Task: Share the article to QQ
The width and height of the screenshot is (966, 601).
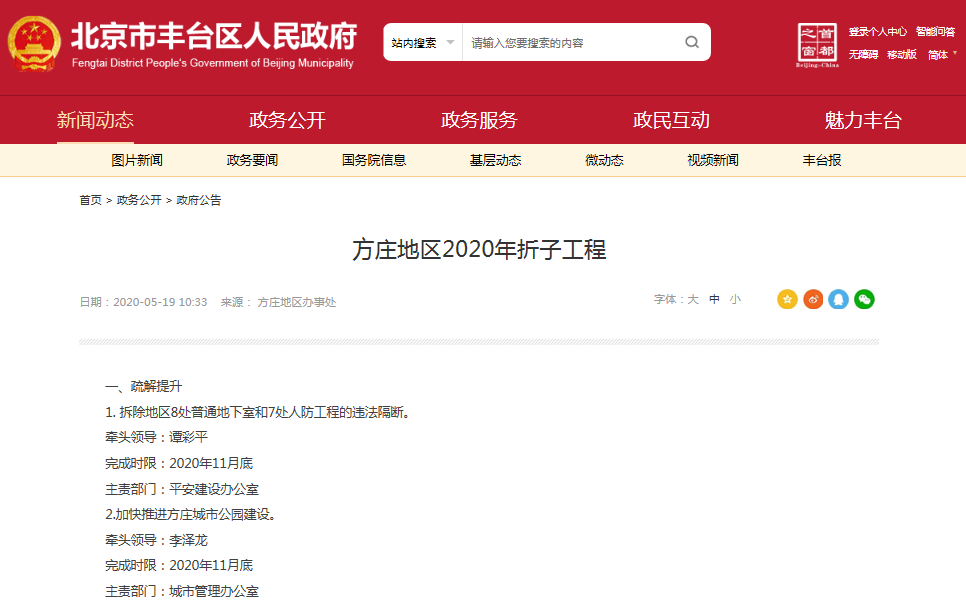Action: click(x=838, y=298)
